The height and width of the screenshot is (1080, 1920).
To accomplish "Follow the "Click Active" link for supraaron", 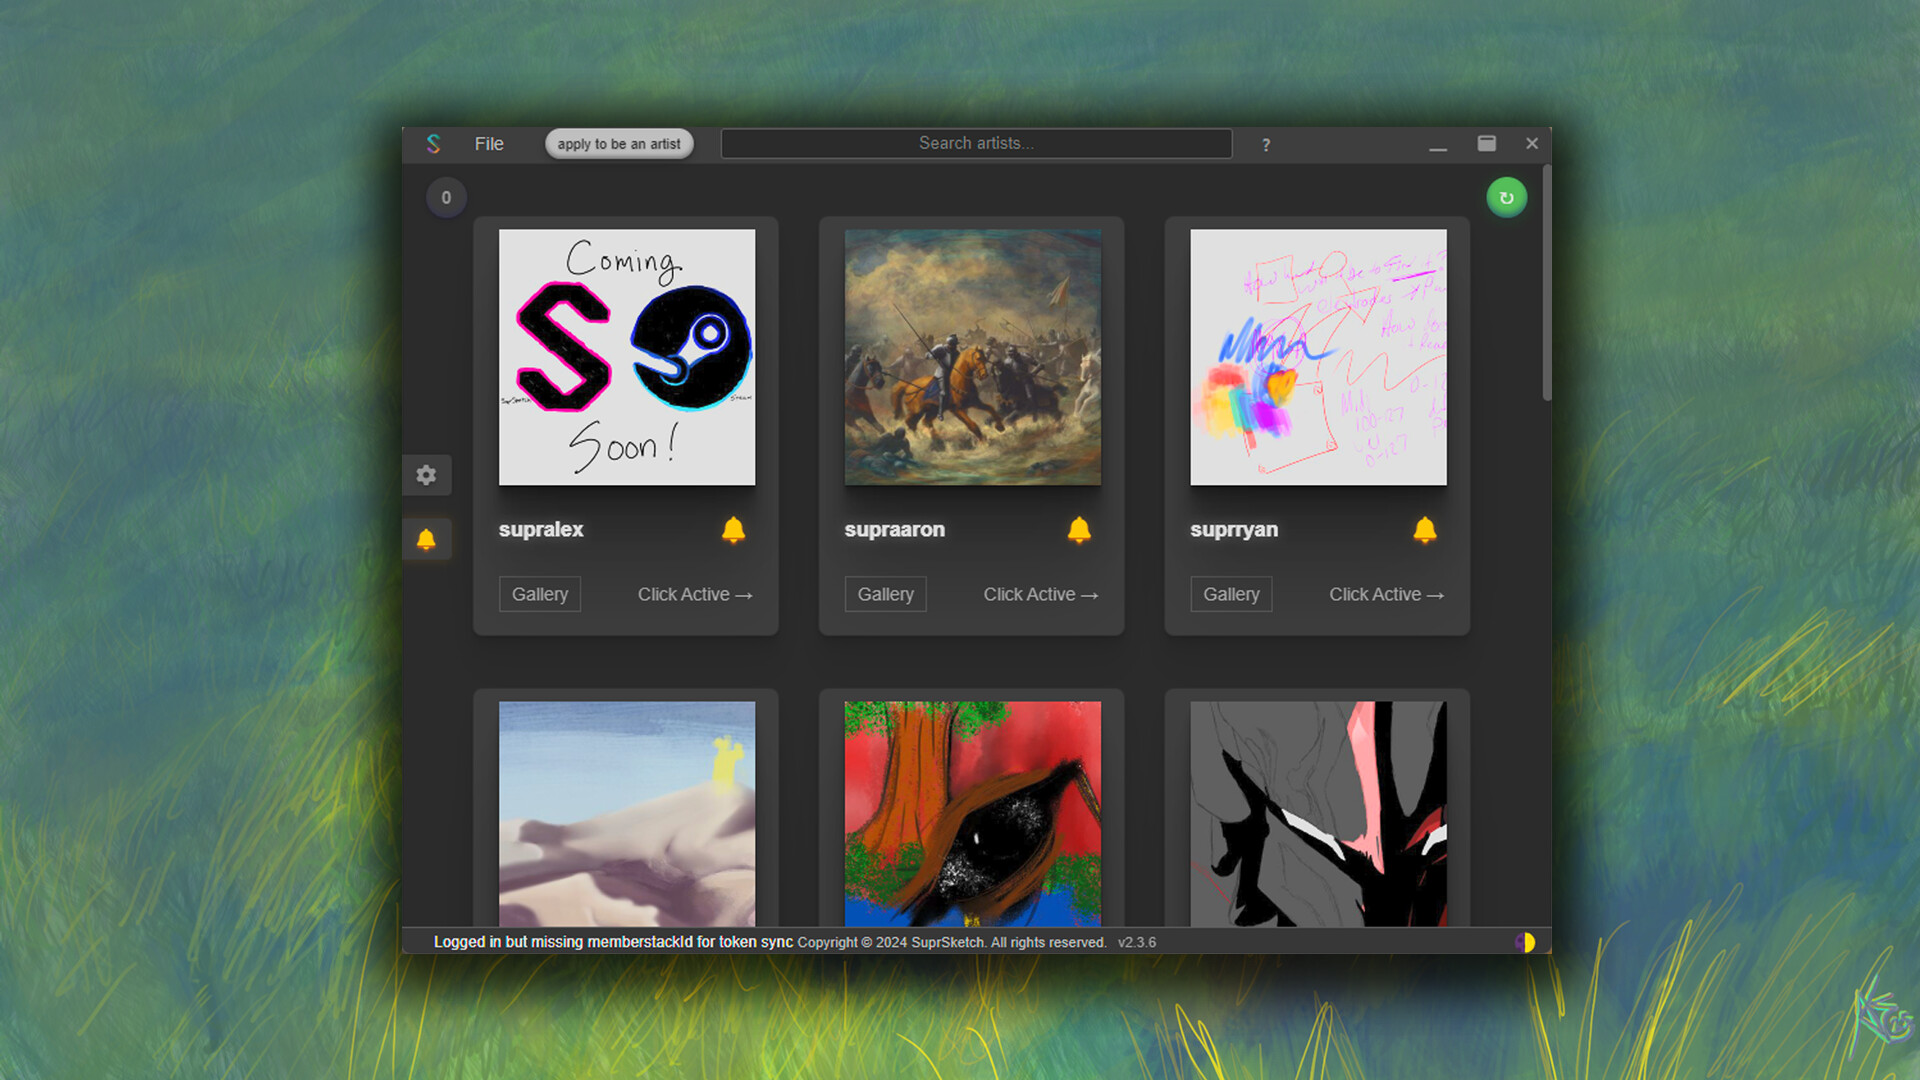I will tap(1040, 594).
